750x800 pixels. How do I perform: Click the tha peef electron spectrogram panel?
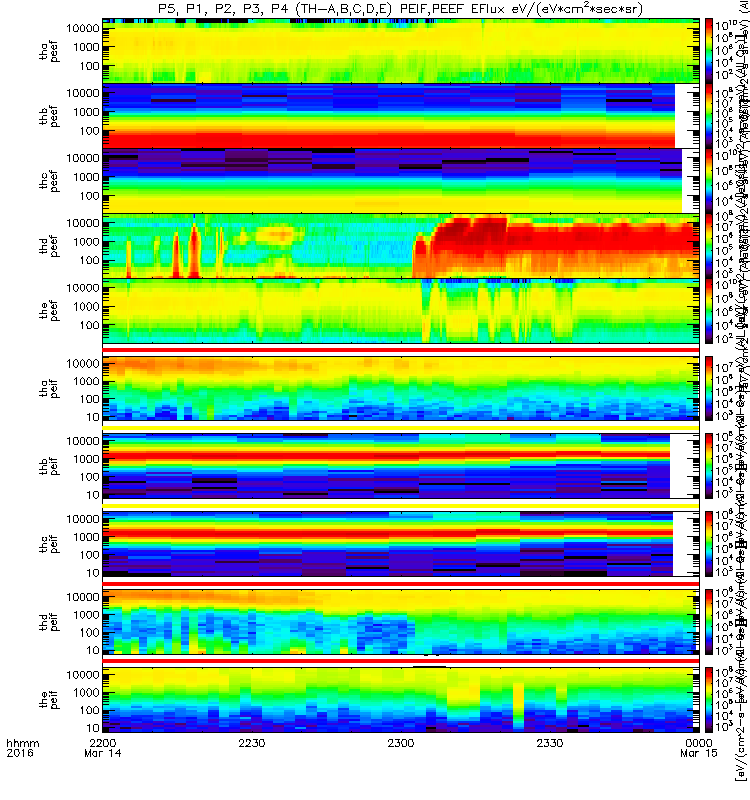click(401, 51)
